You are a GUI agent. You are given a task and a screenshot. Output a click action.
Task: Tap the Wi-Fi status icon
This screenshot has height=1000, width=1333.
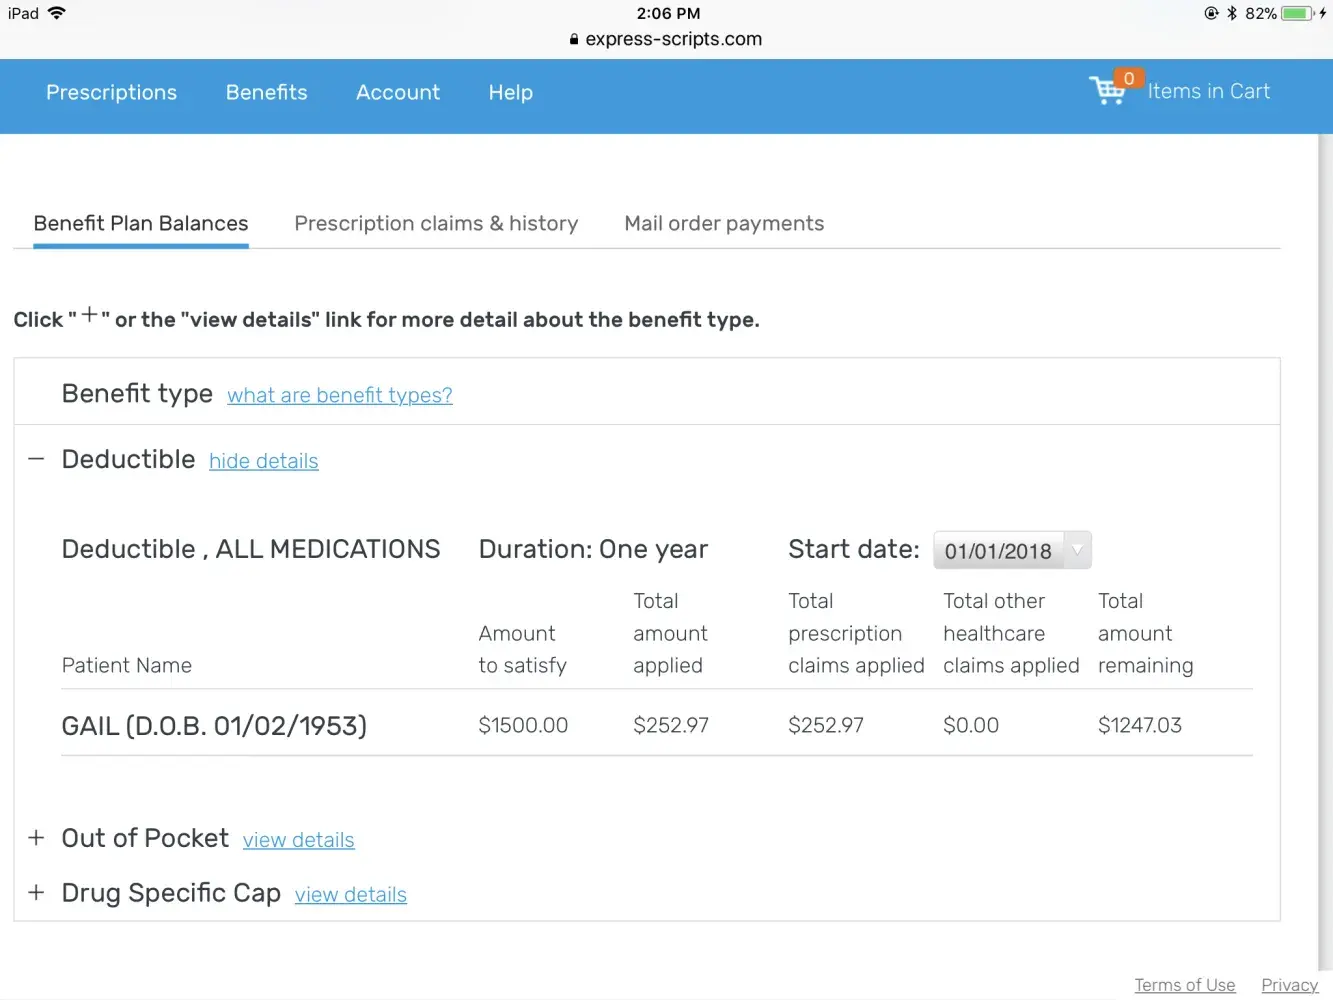coord(56,13)
